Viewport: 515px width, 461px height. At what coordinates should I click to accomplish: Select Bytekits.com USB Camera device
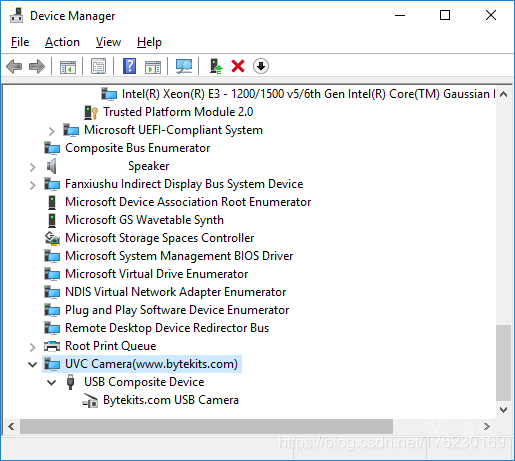171,400
